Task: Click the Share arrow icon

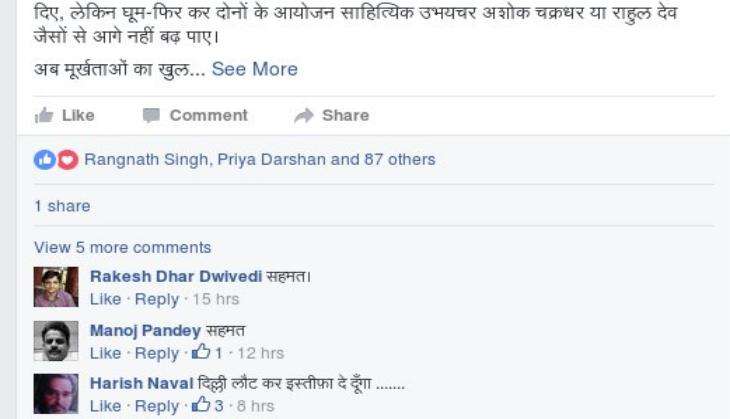Action: tap(304, 115)
